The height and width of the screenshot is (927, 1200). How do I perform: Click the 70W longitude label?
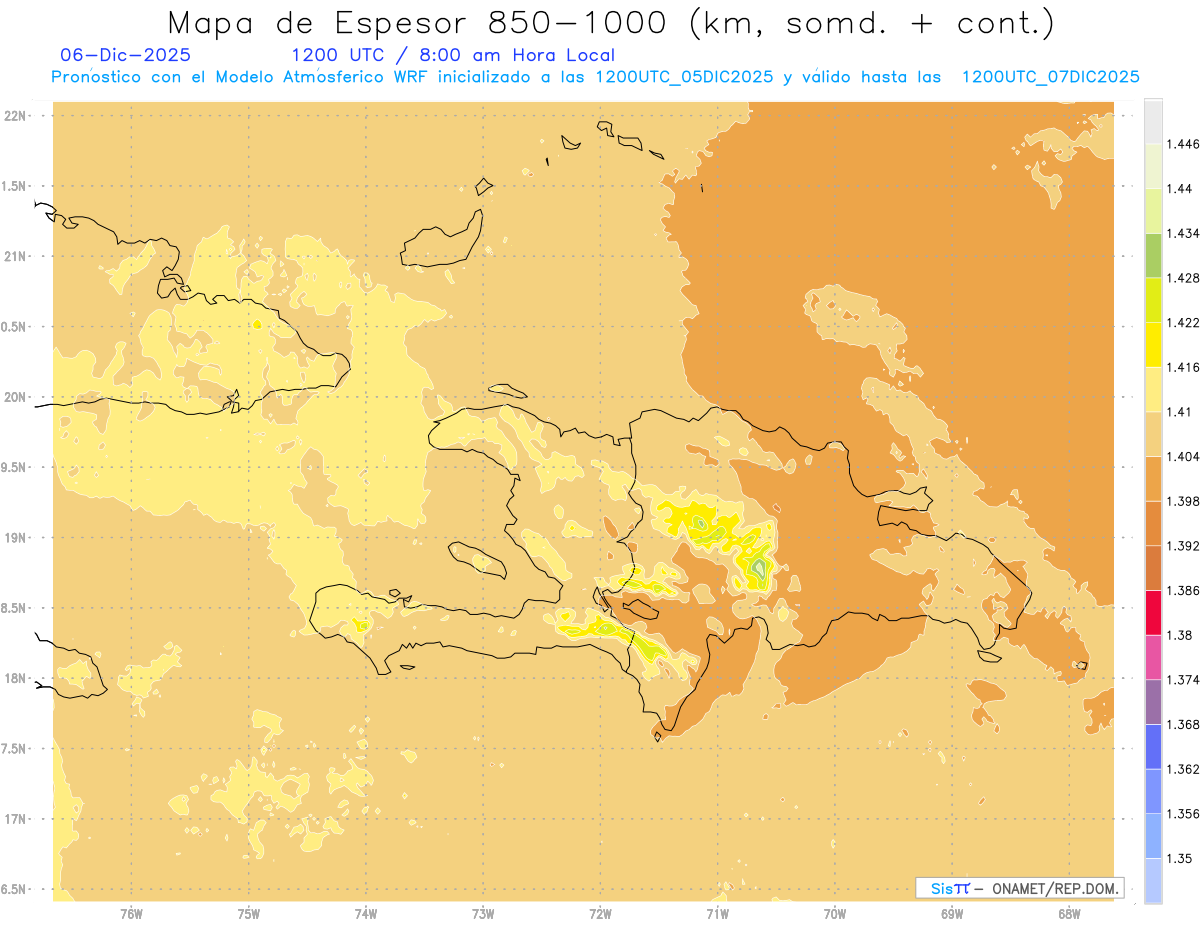(x=835, y=914)
